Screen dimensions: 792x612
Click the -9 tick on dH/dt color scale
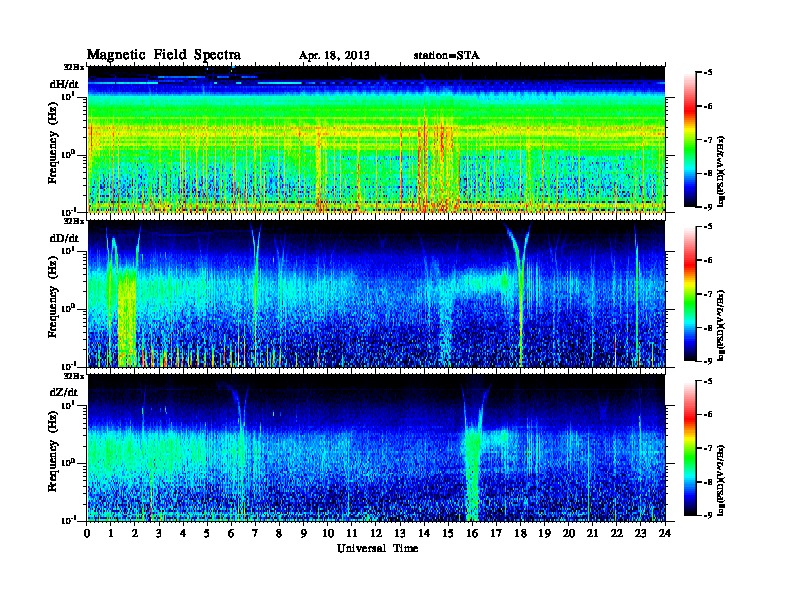tap(708, 207)
